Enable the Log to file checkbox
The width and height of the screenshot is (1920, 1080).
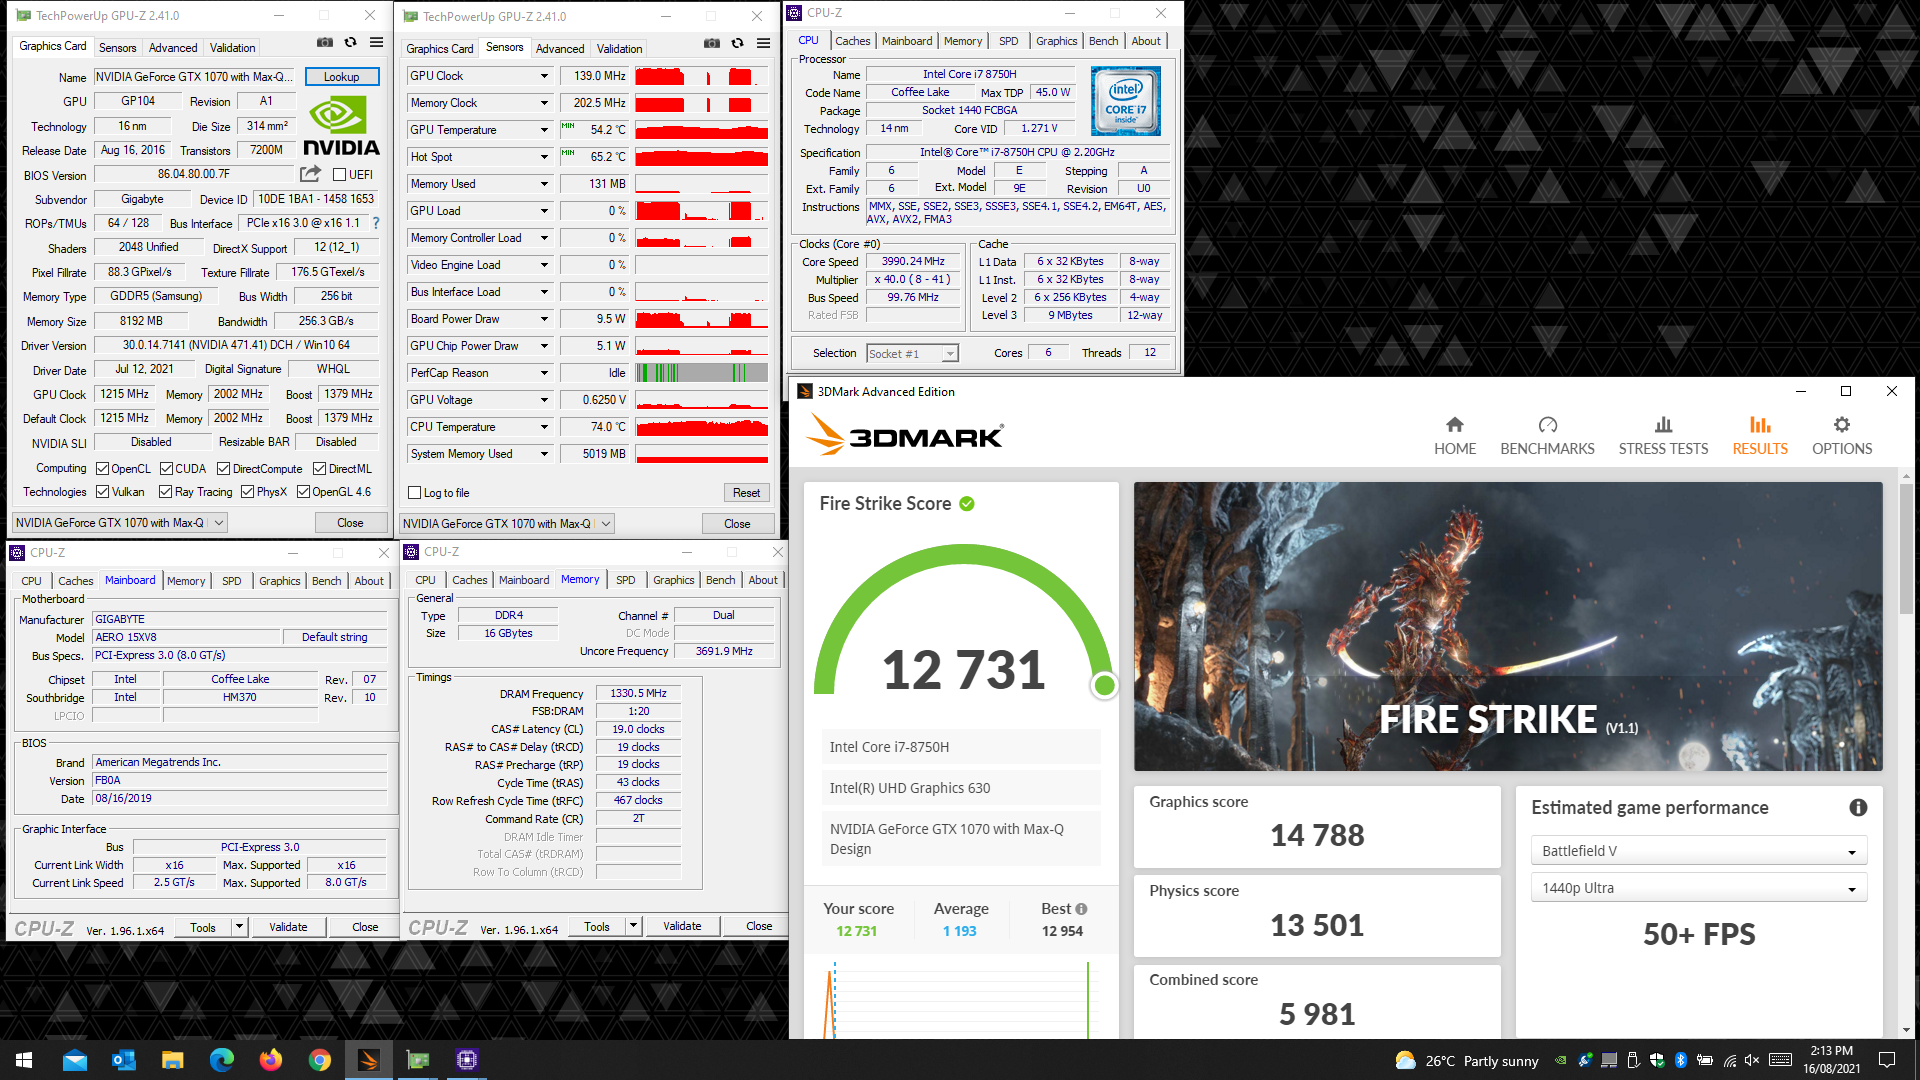point(415,493)
